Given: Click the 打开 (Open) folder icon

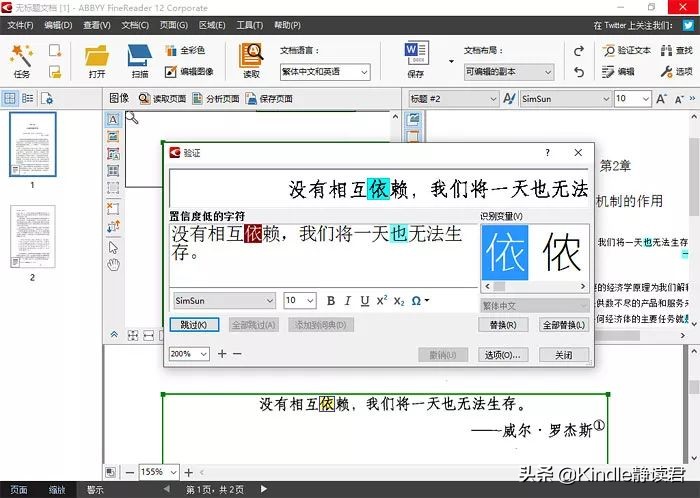Looking at the screenshot, I should coord(96,61).
